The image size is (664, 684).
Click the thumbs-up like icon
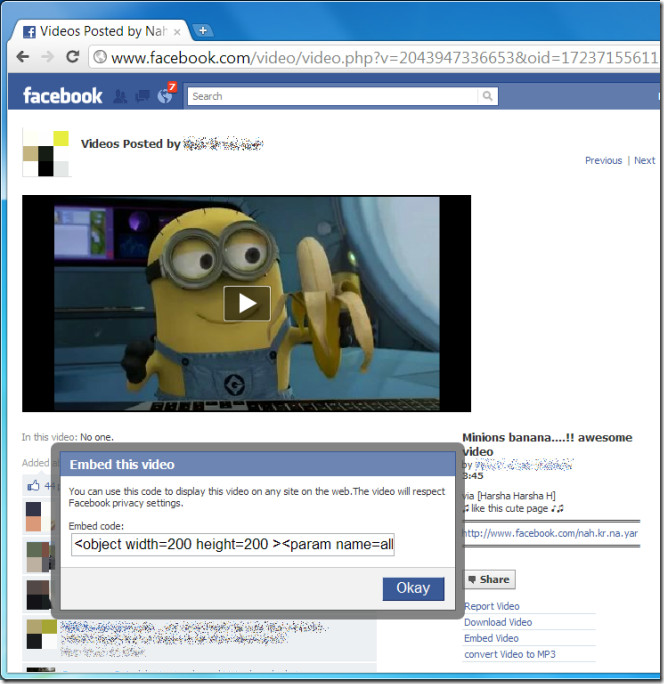[x=34, y=486]
